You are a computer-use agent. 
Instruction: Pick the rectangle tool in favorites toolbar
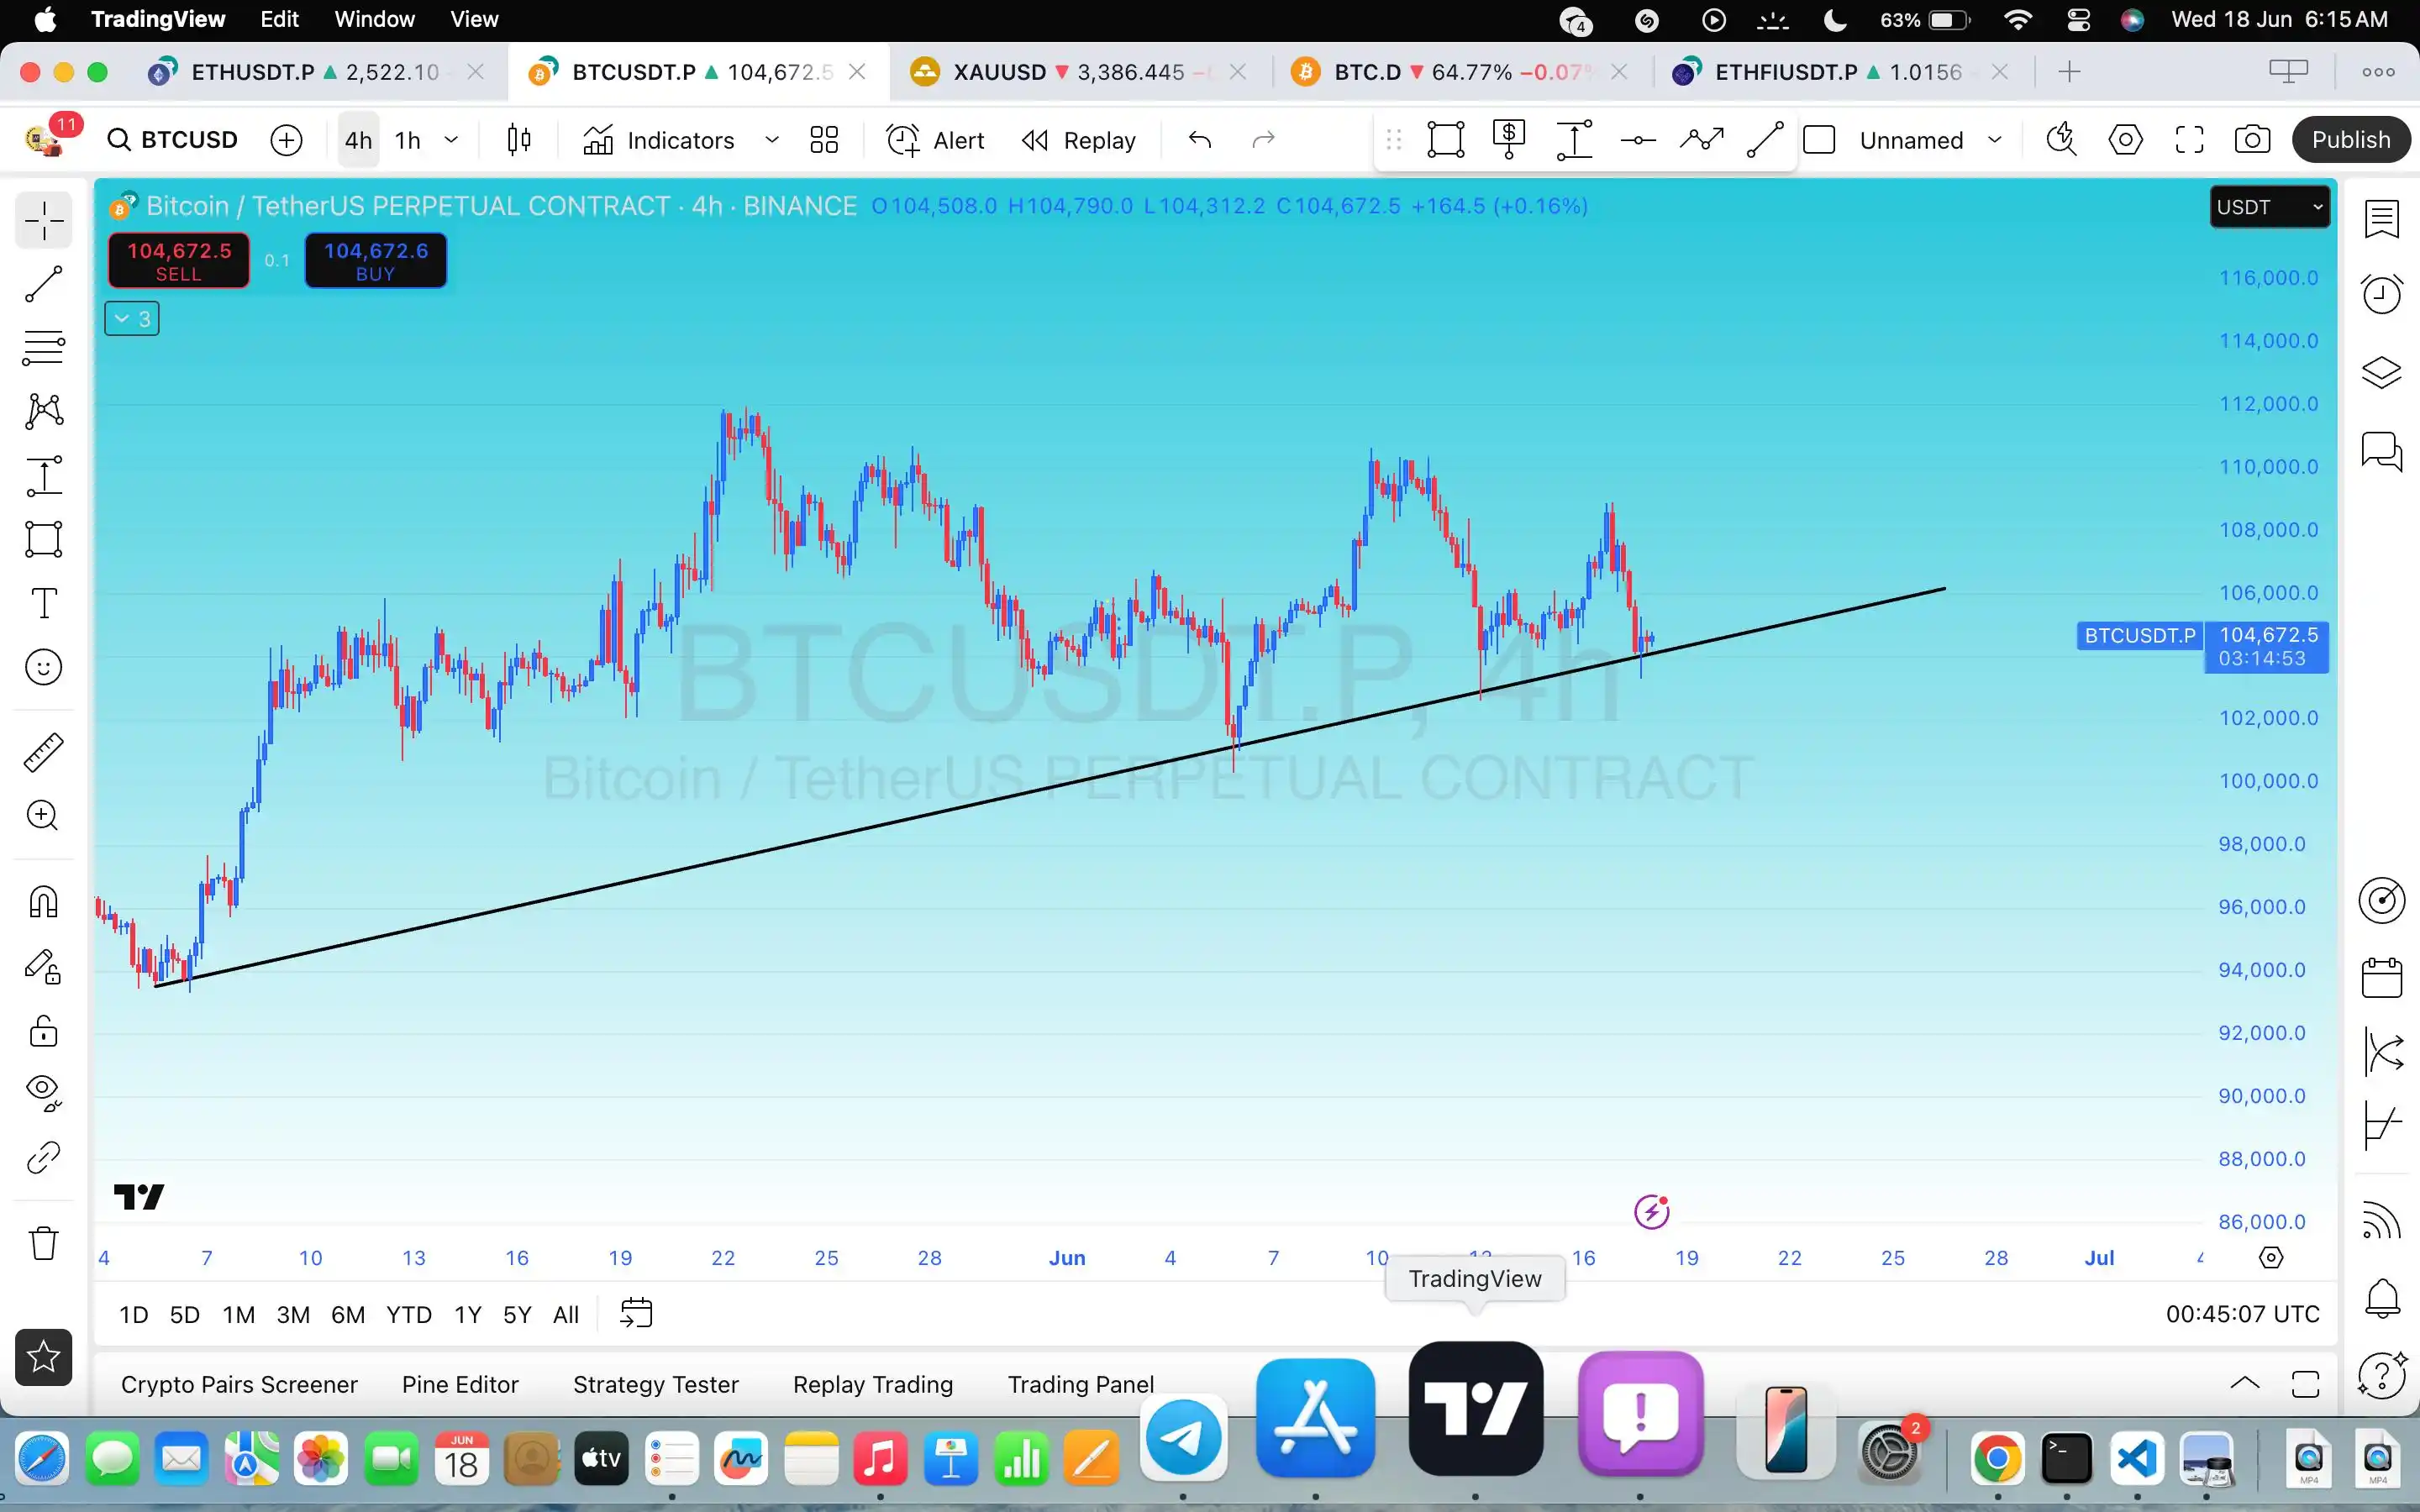click(x=1446, y=140)
